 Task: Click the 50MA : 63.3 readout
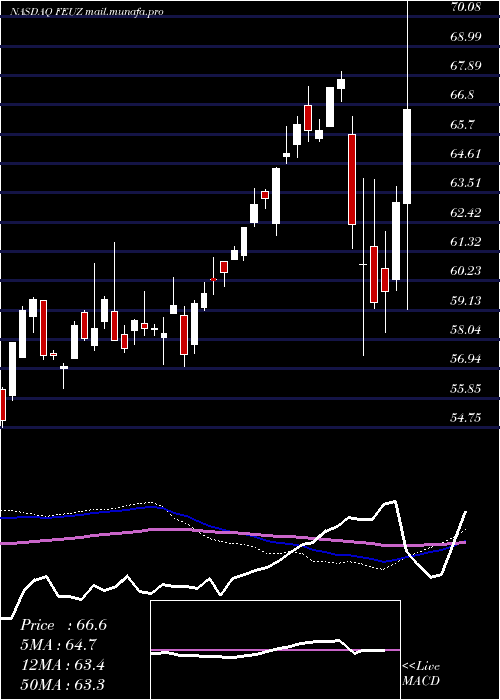coord(62,684)
